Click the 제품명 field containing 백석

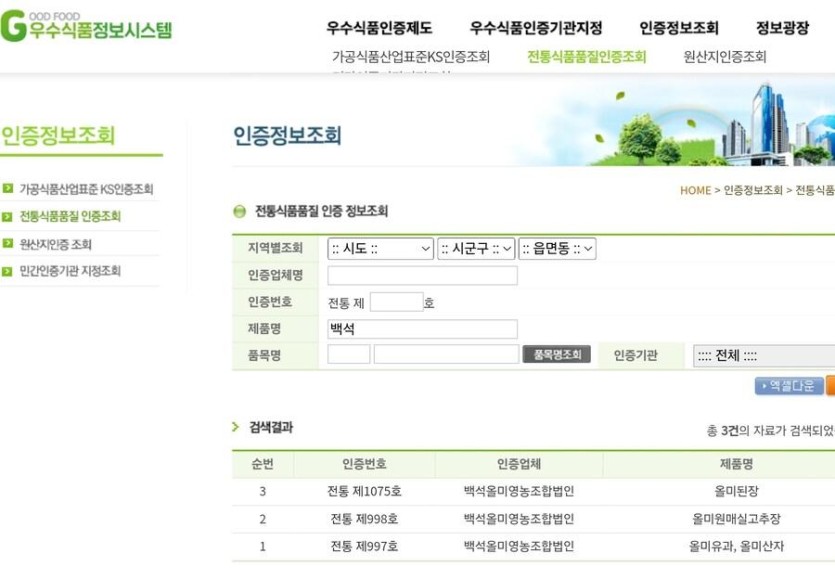point(422,329)
